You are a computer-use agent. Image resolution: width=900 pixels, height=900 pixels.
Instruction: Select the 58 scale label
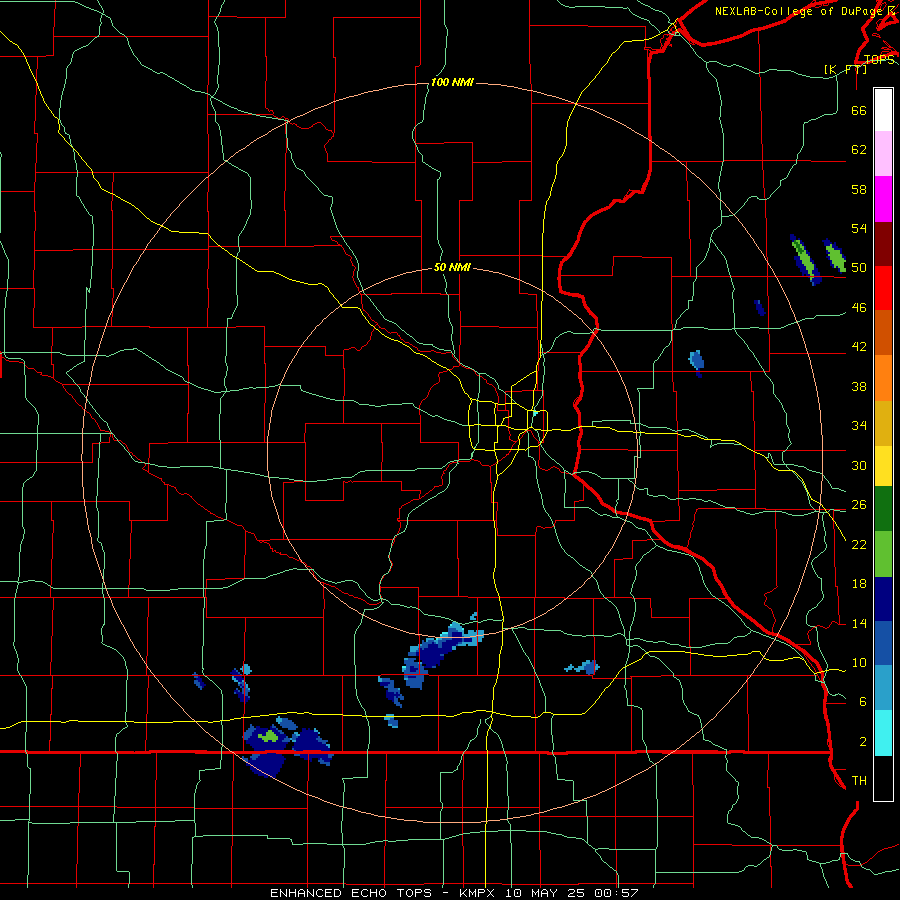[x=859, y=189]
